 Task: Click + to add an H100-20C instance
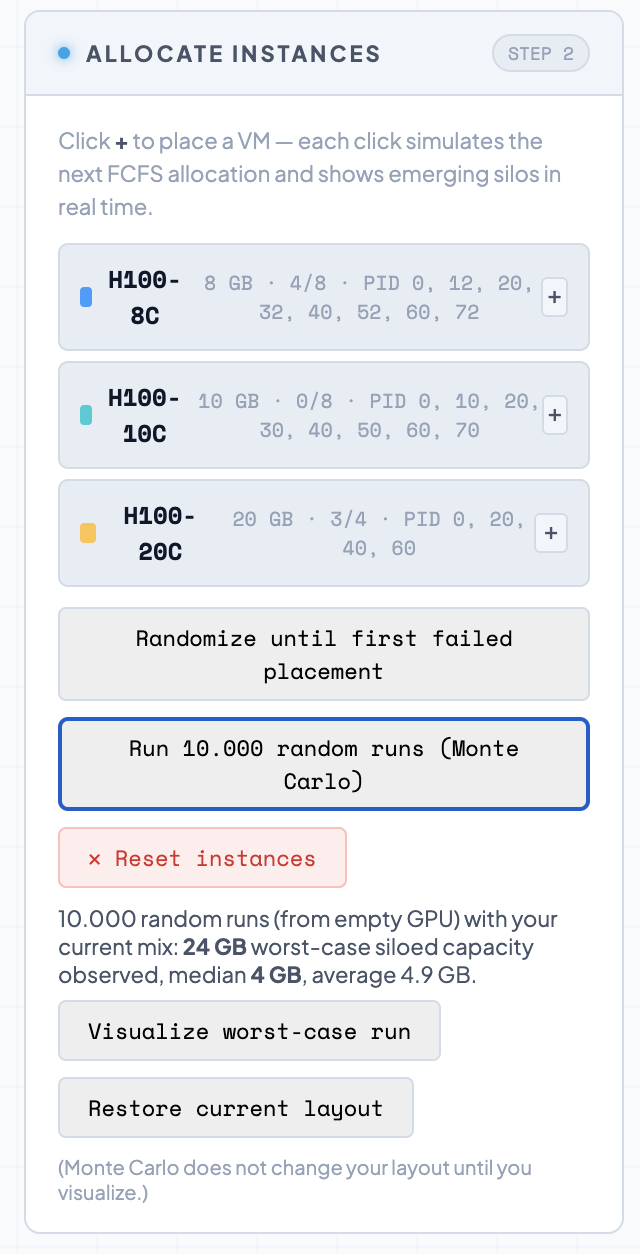point(550,533)
